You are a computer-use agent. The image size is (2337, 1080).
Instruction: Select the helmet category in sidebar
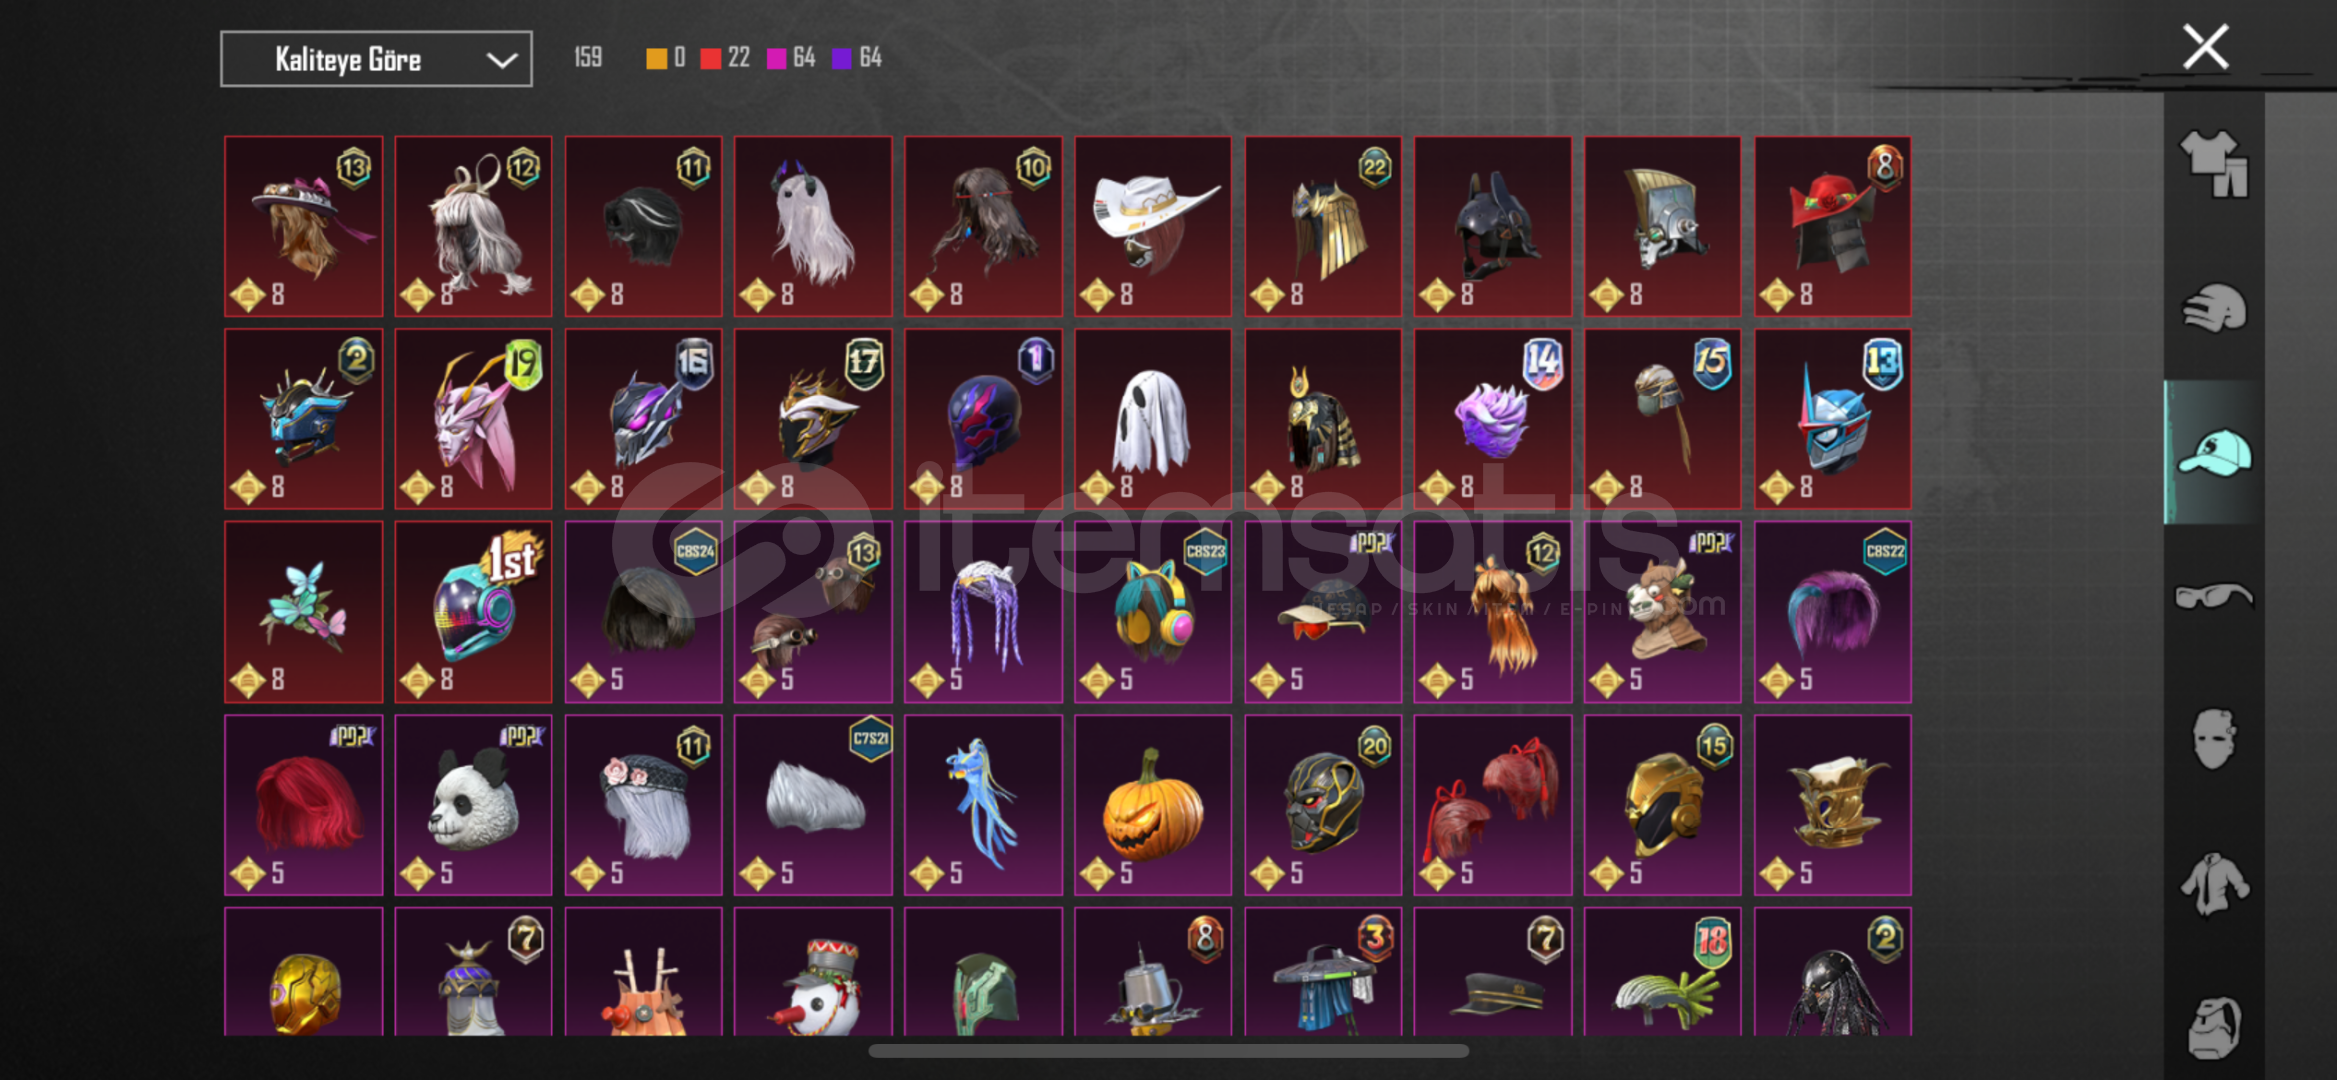(x=2214, y=308)
